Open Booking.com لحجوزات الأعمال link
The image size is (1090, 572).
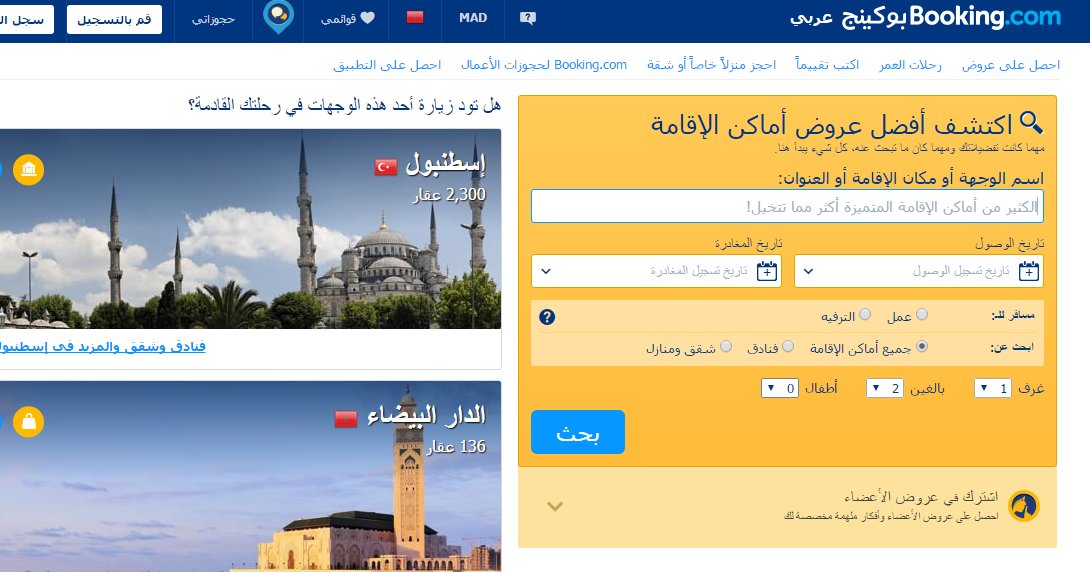[544, 65]
